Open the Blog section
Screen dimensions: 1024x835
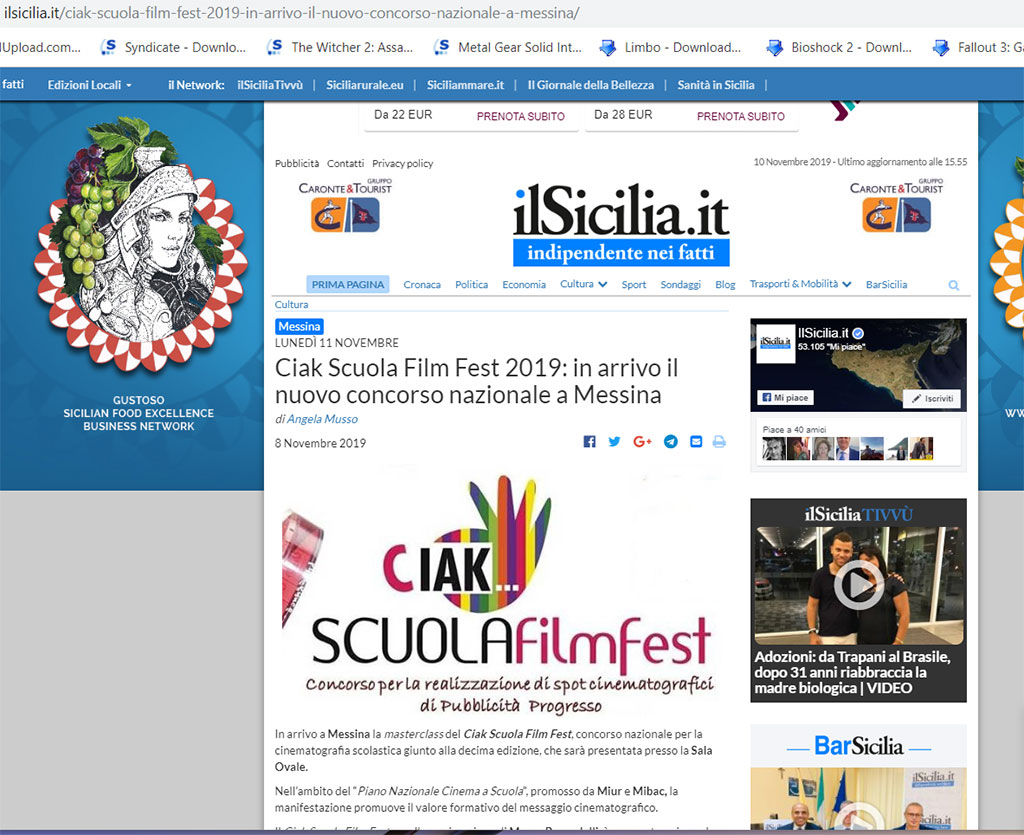pyautogui.click(x=725, y=285)
